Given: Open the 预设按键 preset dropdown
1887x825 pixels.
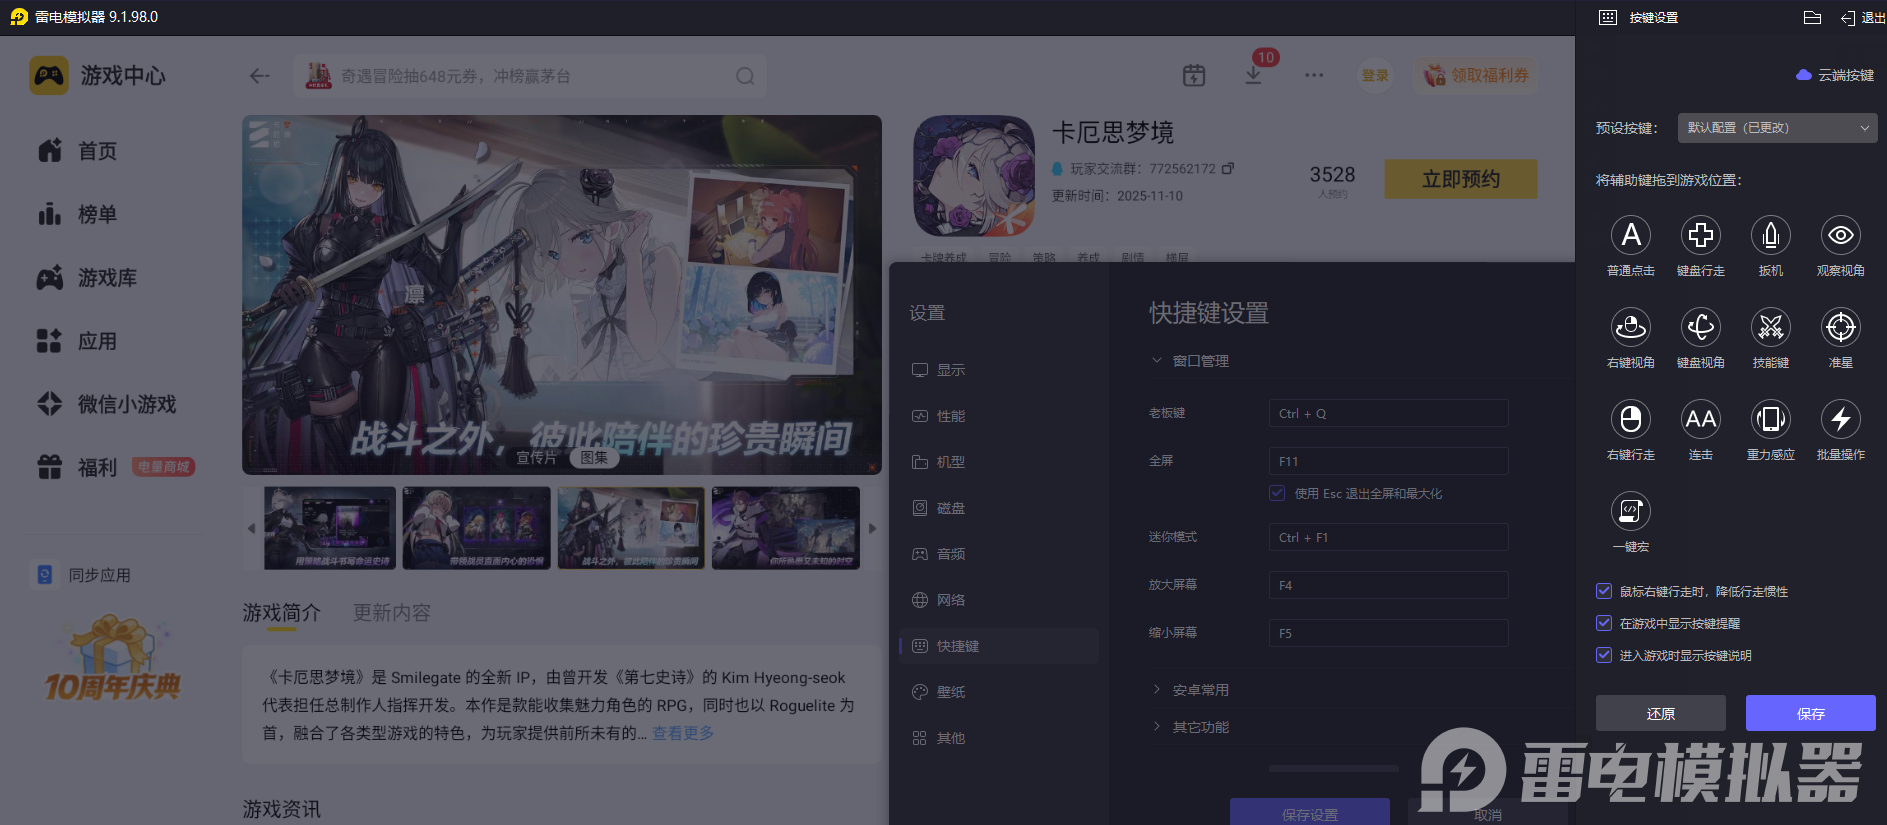Looking at the screenshot, I should click(1777, 128).
